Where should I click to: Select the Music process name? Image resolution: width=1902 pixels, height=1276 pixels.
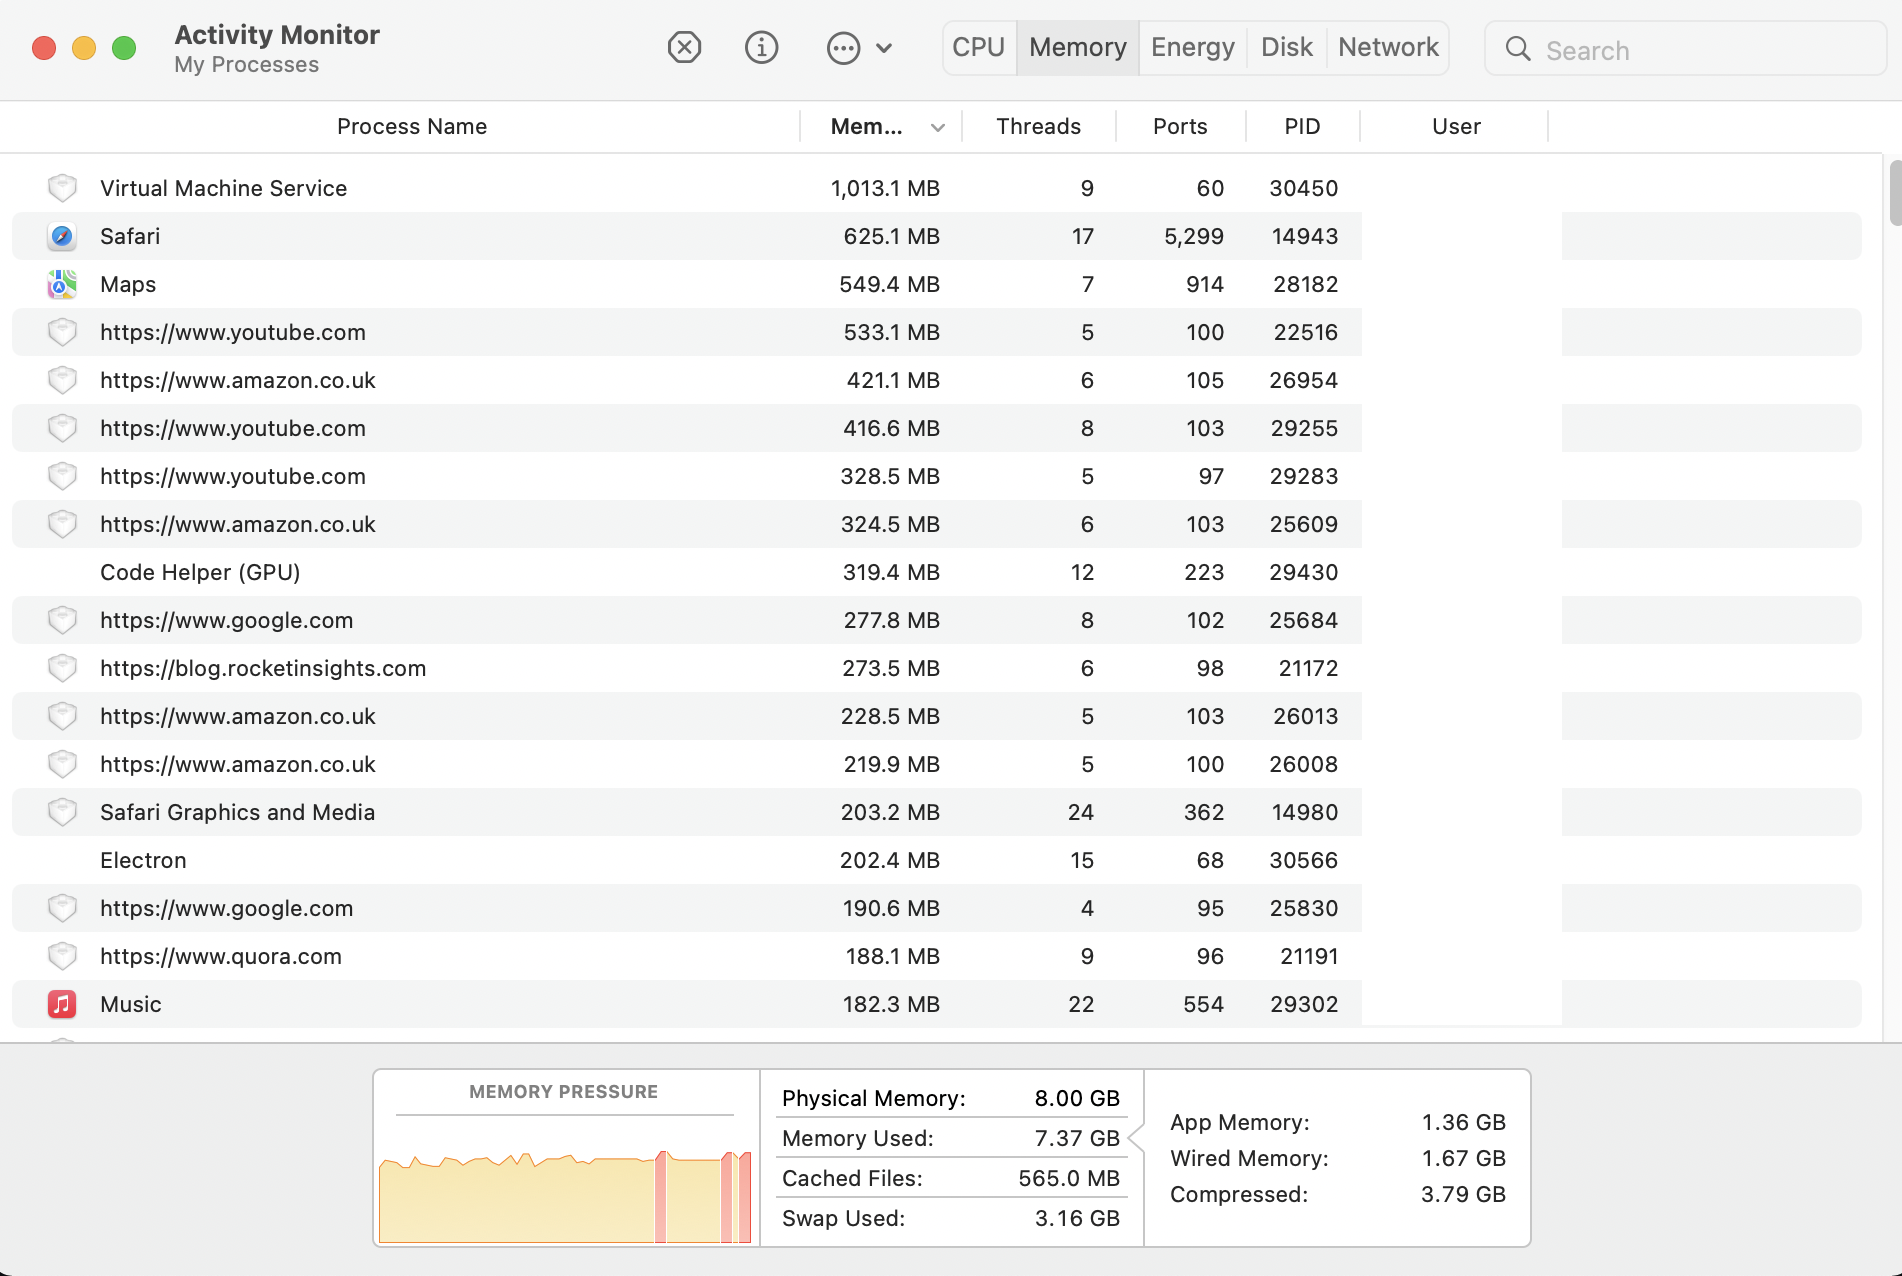pyautogui.click(x=131, y=1004)
